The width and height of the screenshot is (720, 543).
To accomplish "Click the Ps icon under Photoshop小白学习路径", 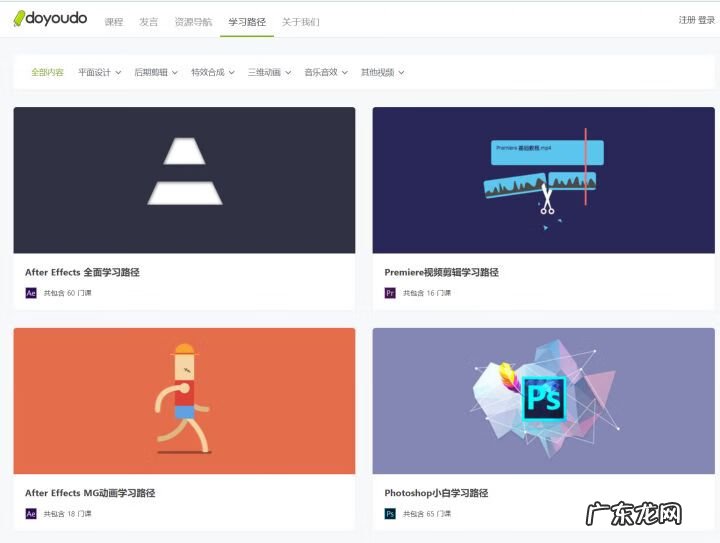I will click(x=390, y=514).
